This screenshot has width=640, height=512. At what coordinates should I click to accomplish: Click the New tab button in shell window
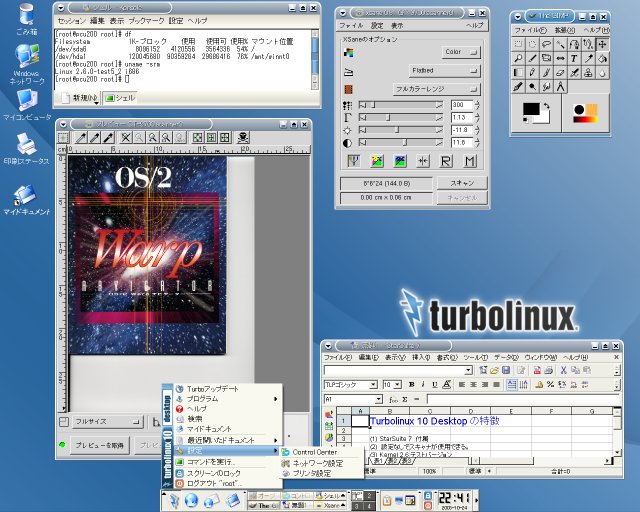point(80,98)
